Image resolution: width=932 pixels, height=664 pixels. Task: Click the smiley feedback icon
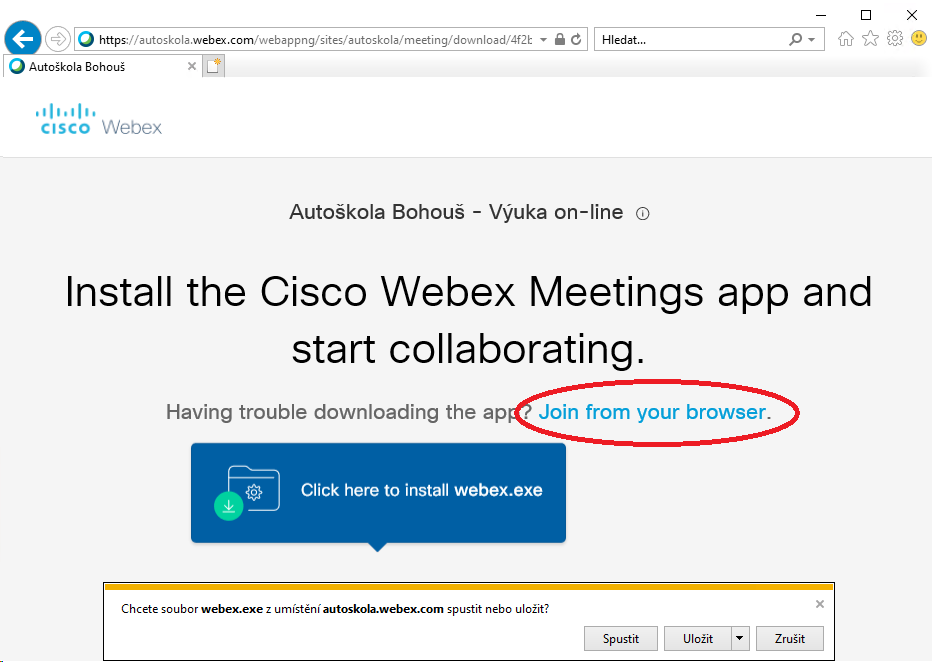pyautogui.click(x=919, y=39)
